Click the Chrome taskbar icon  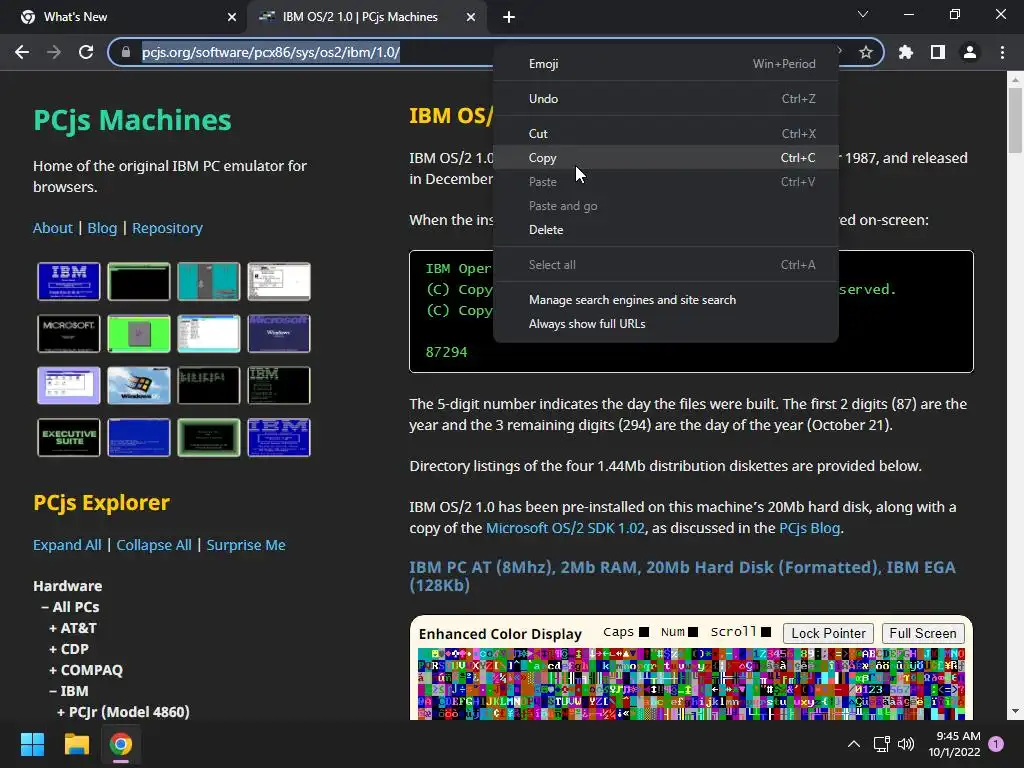tap(120, 744)
